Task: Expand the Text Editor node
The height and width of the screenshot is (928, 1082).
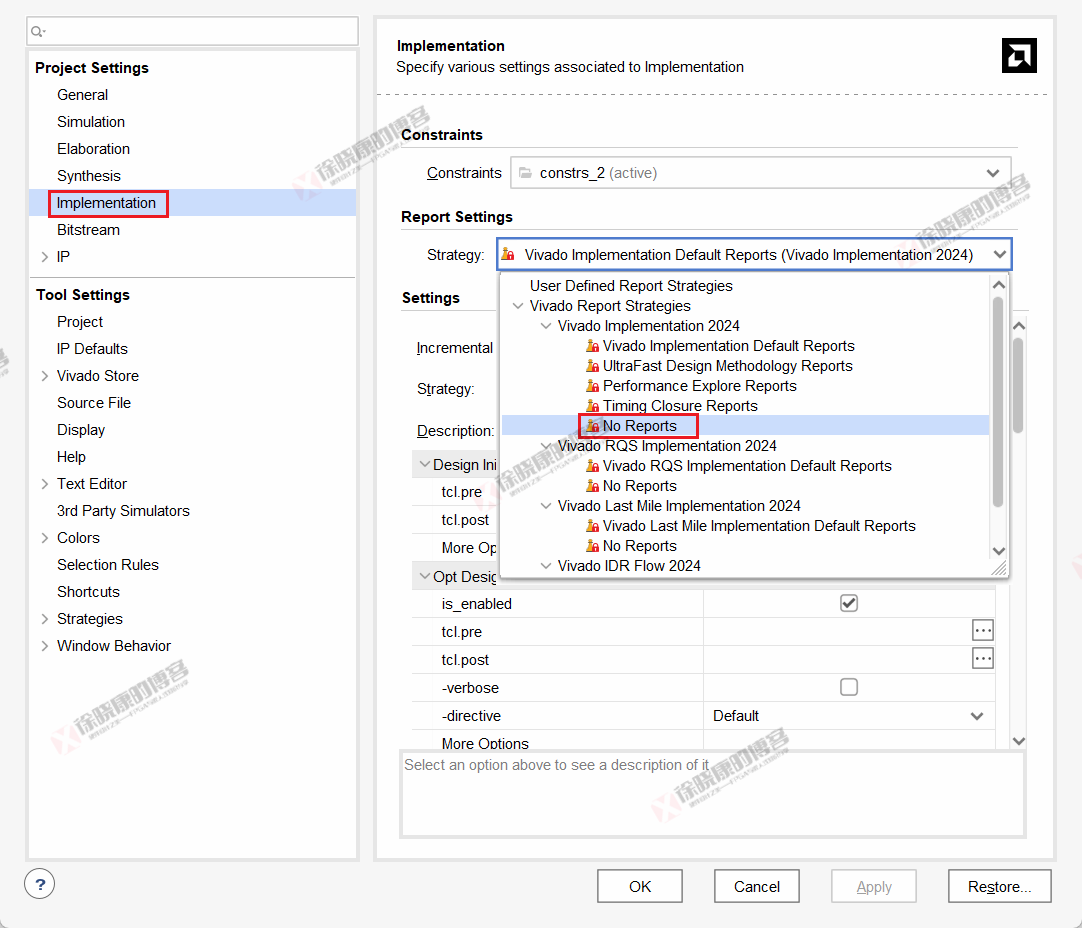Action: click(x=45, y=484)
